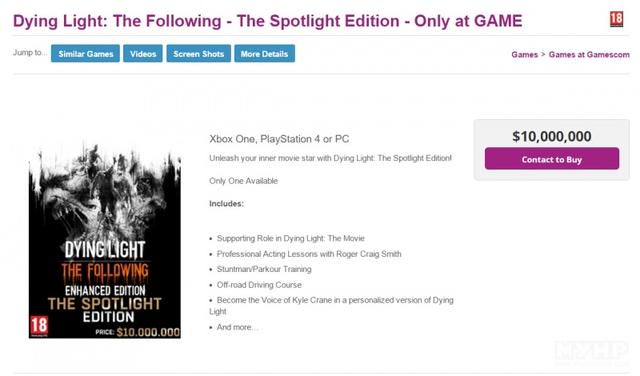Image resolution: width=640 pixels, height=376 pixels.
Task: Open Games at Gamescom breadcrumb link
Action: (589, 55)
